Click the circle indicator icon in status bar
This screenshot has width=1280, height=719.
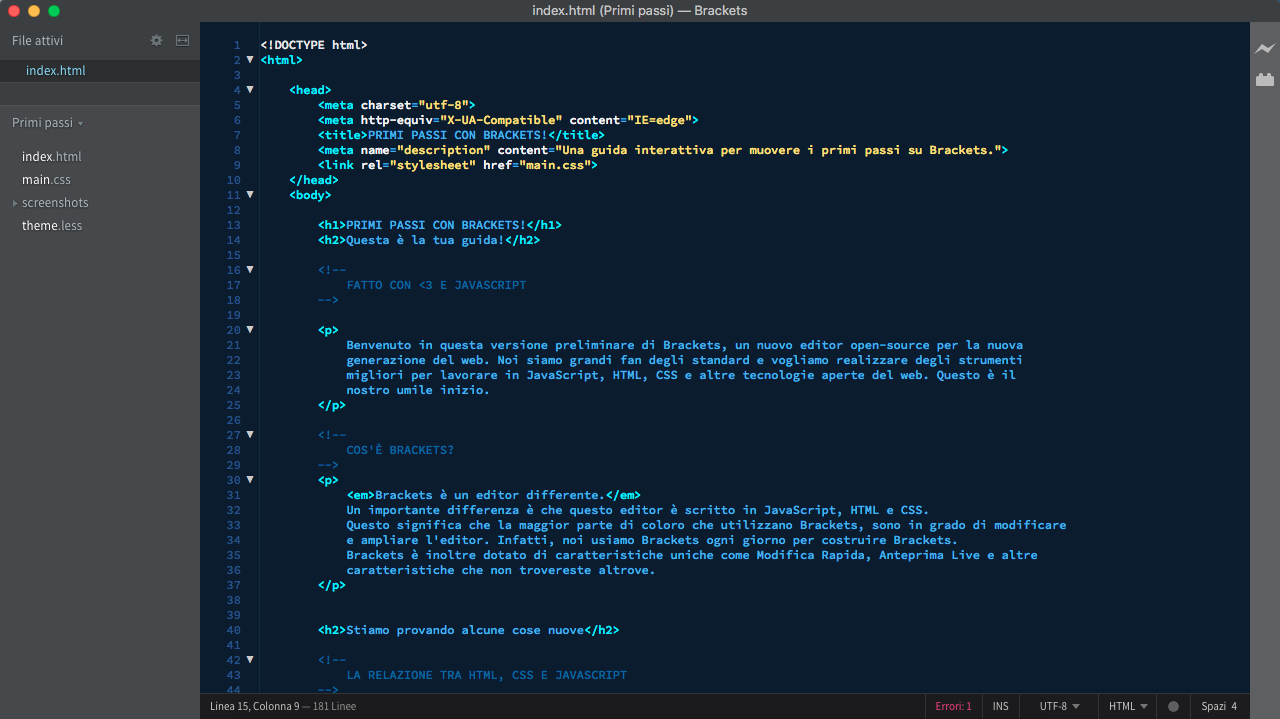[x=1173, y=706]
